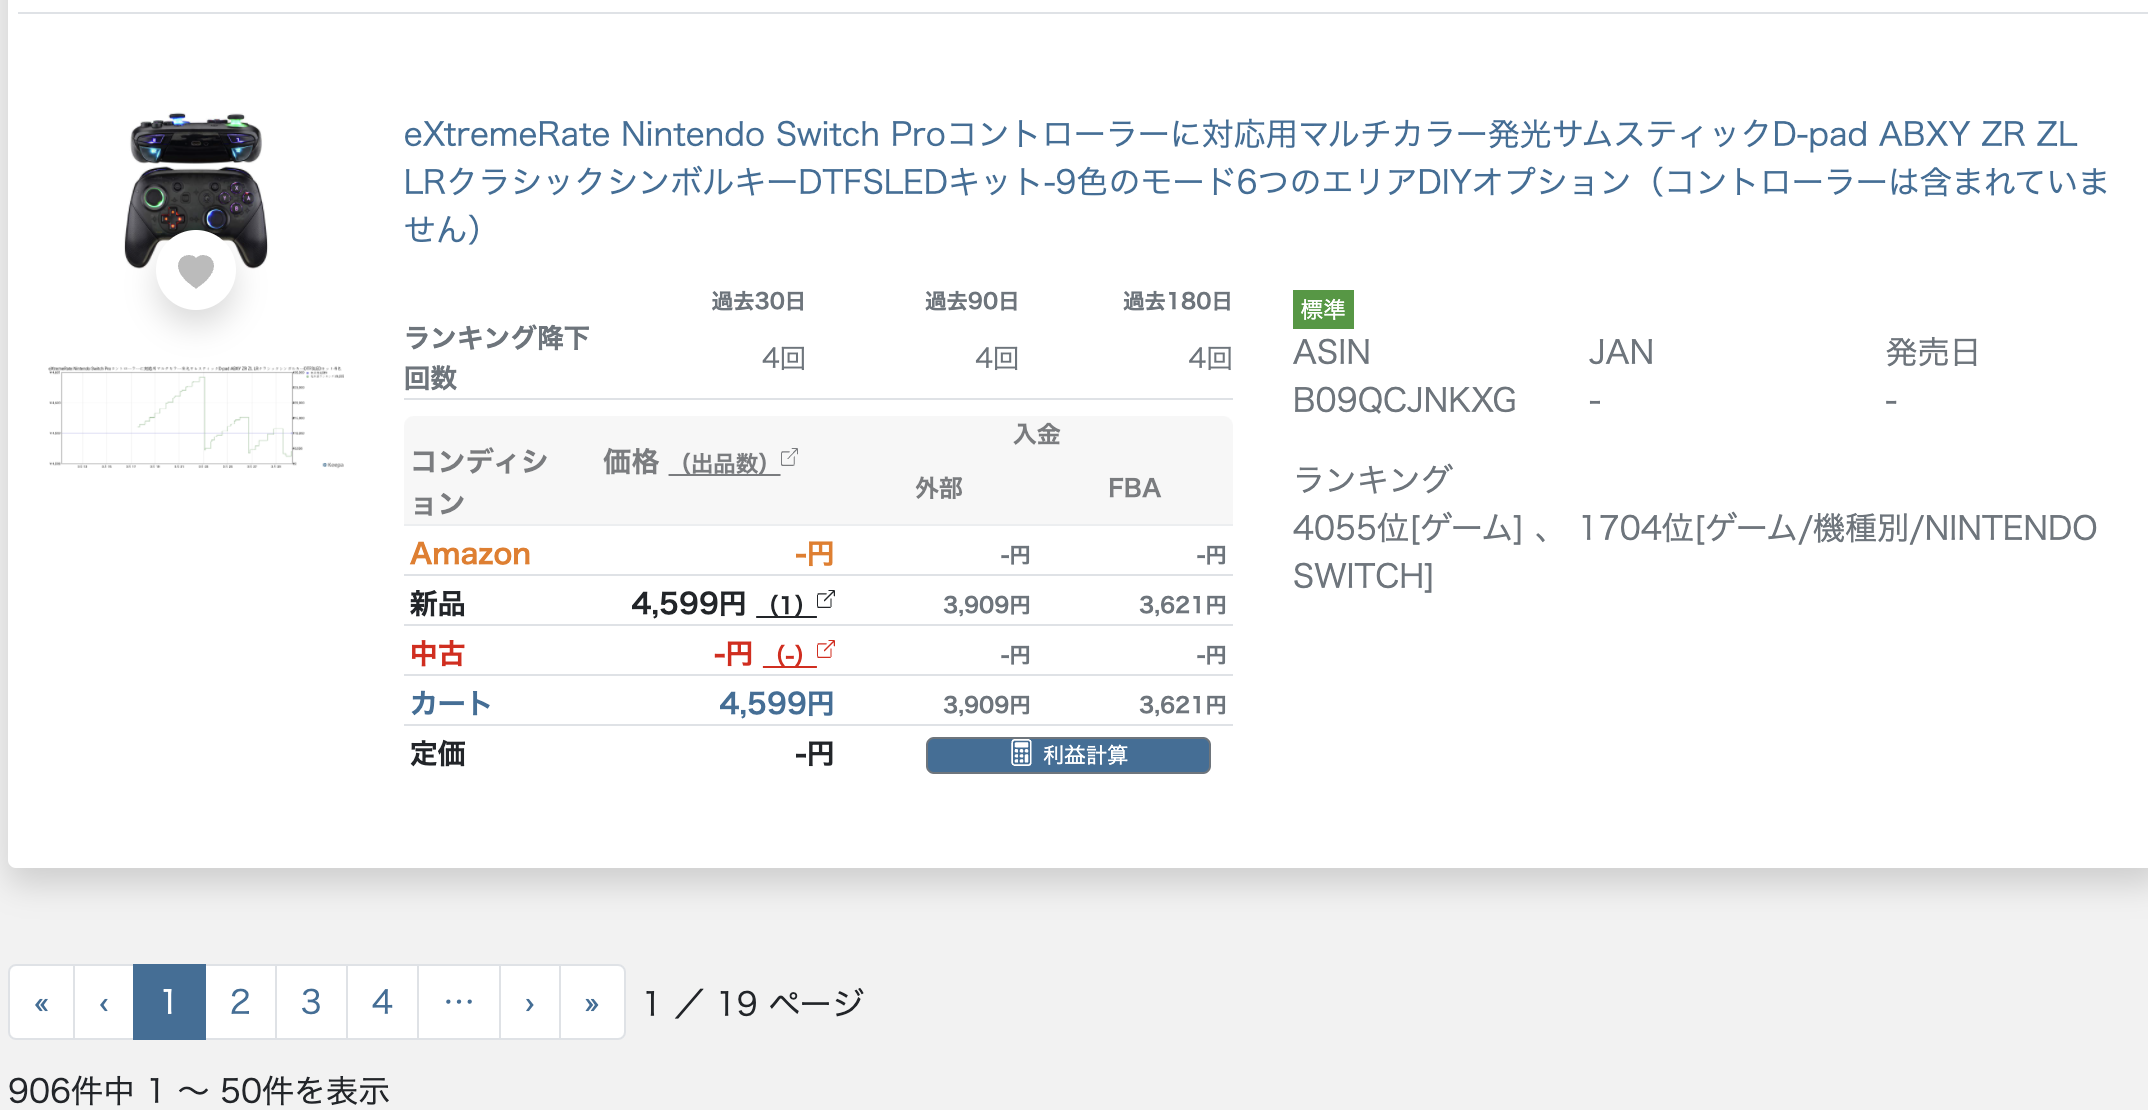Open the eXtremeRate product title link

click(x=1256, y=181)
